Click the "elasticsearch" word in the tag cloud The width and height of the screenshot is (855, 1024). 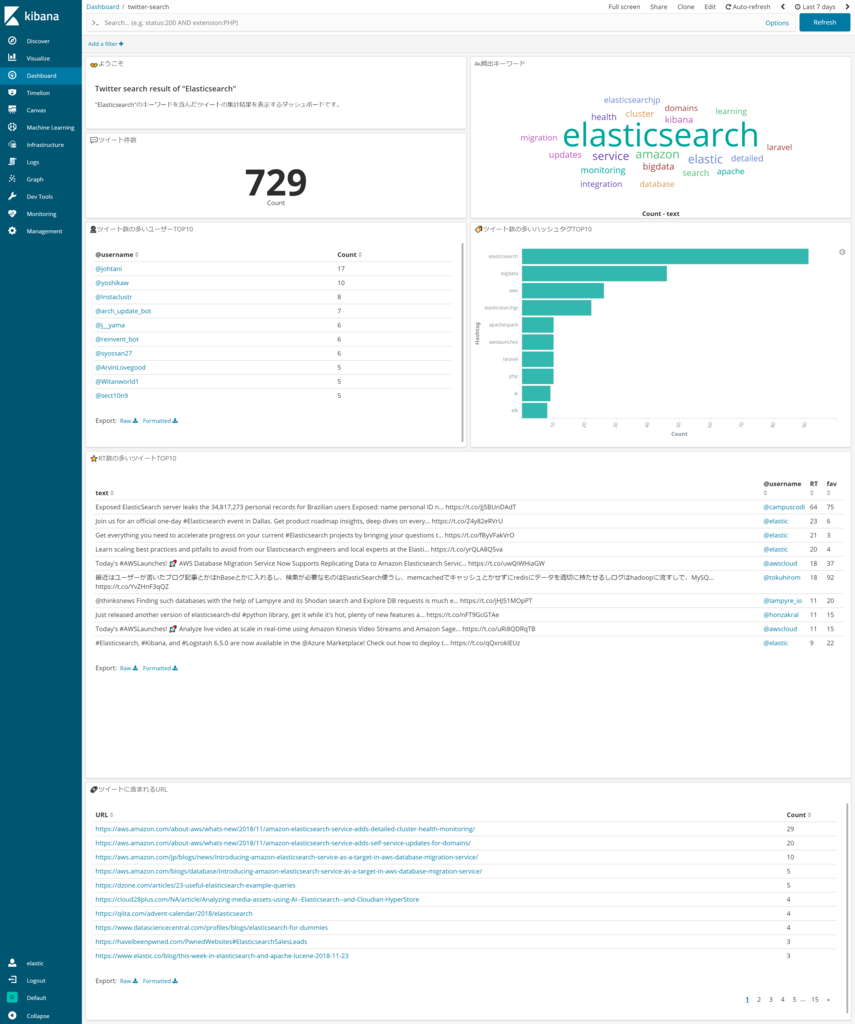pyautogui.click(x=660, y=135)
